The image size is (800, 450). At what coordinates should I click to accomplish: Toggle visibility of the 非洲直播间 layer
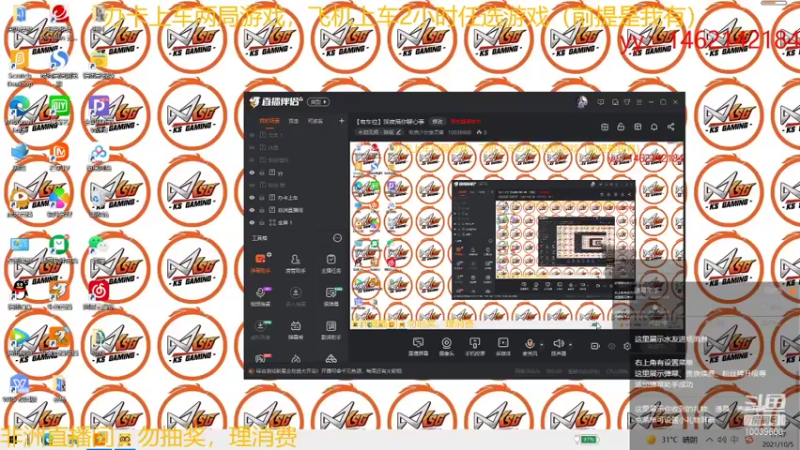[252, 210]
